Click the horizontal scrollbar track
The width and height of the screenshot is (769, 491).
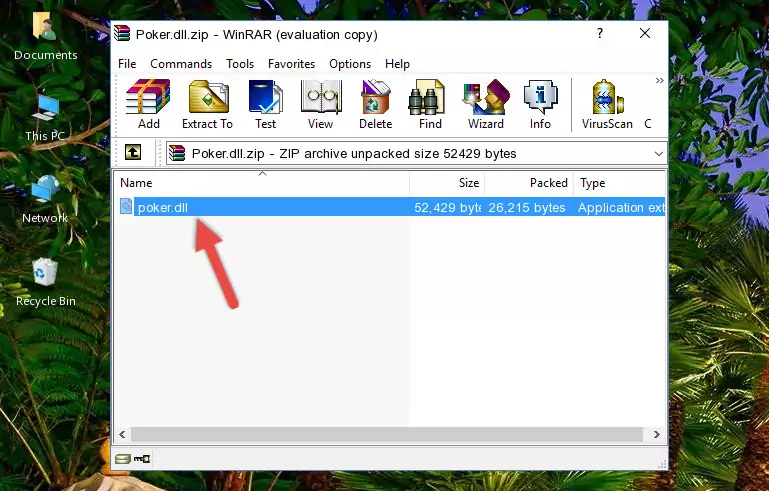click(x=387, y=435)
